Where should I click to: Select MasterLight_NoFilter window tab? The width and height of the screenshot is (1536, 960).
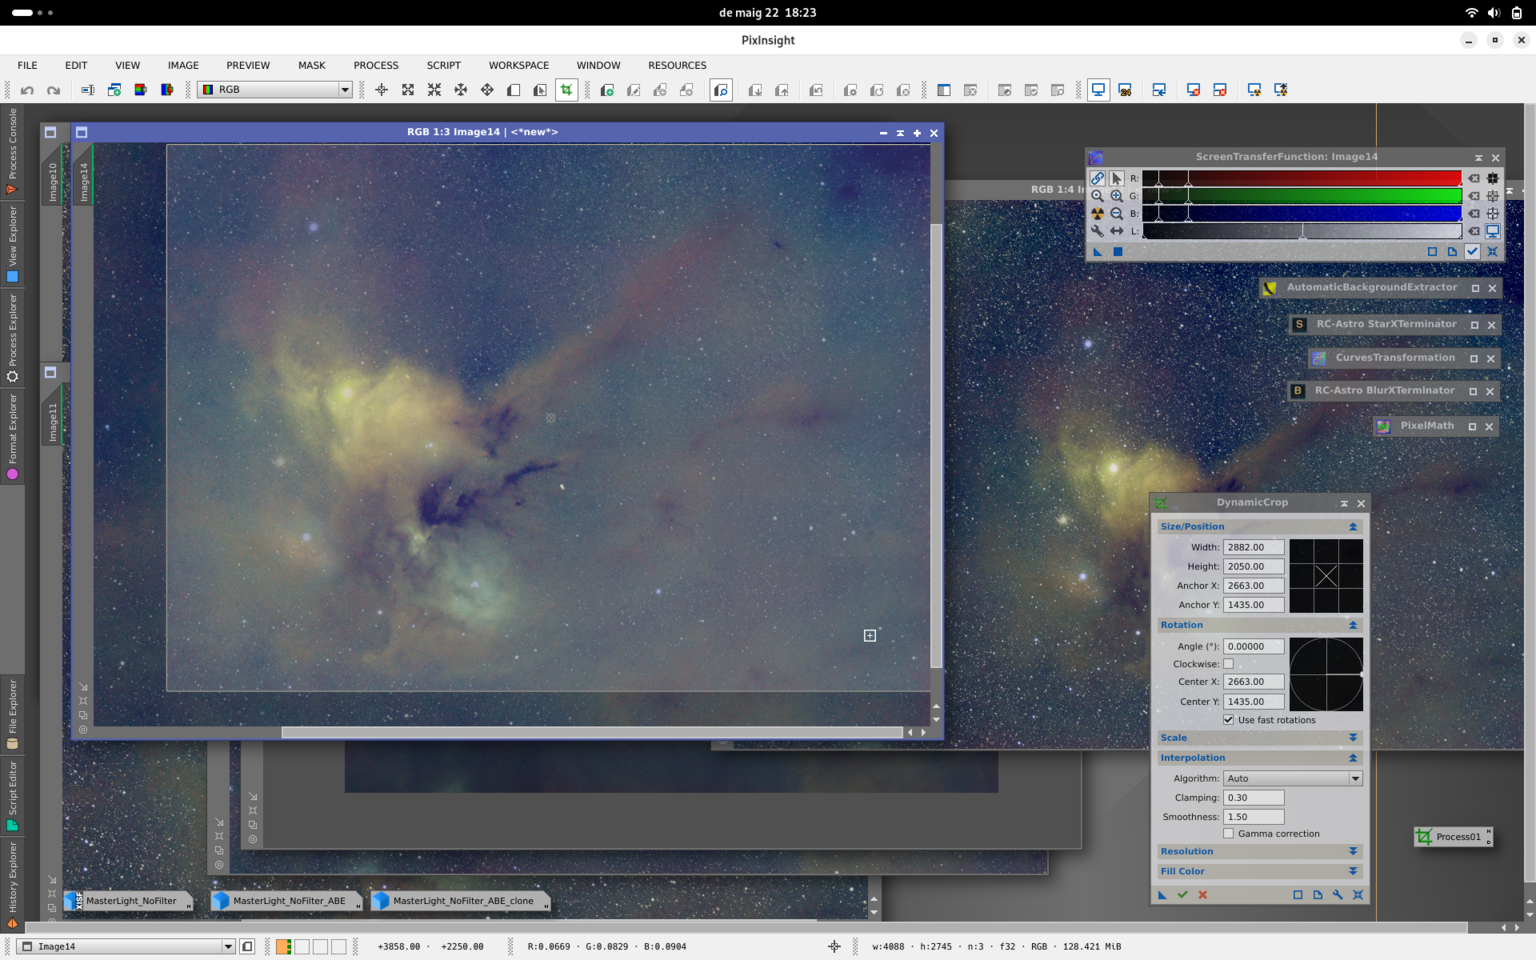128,901
